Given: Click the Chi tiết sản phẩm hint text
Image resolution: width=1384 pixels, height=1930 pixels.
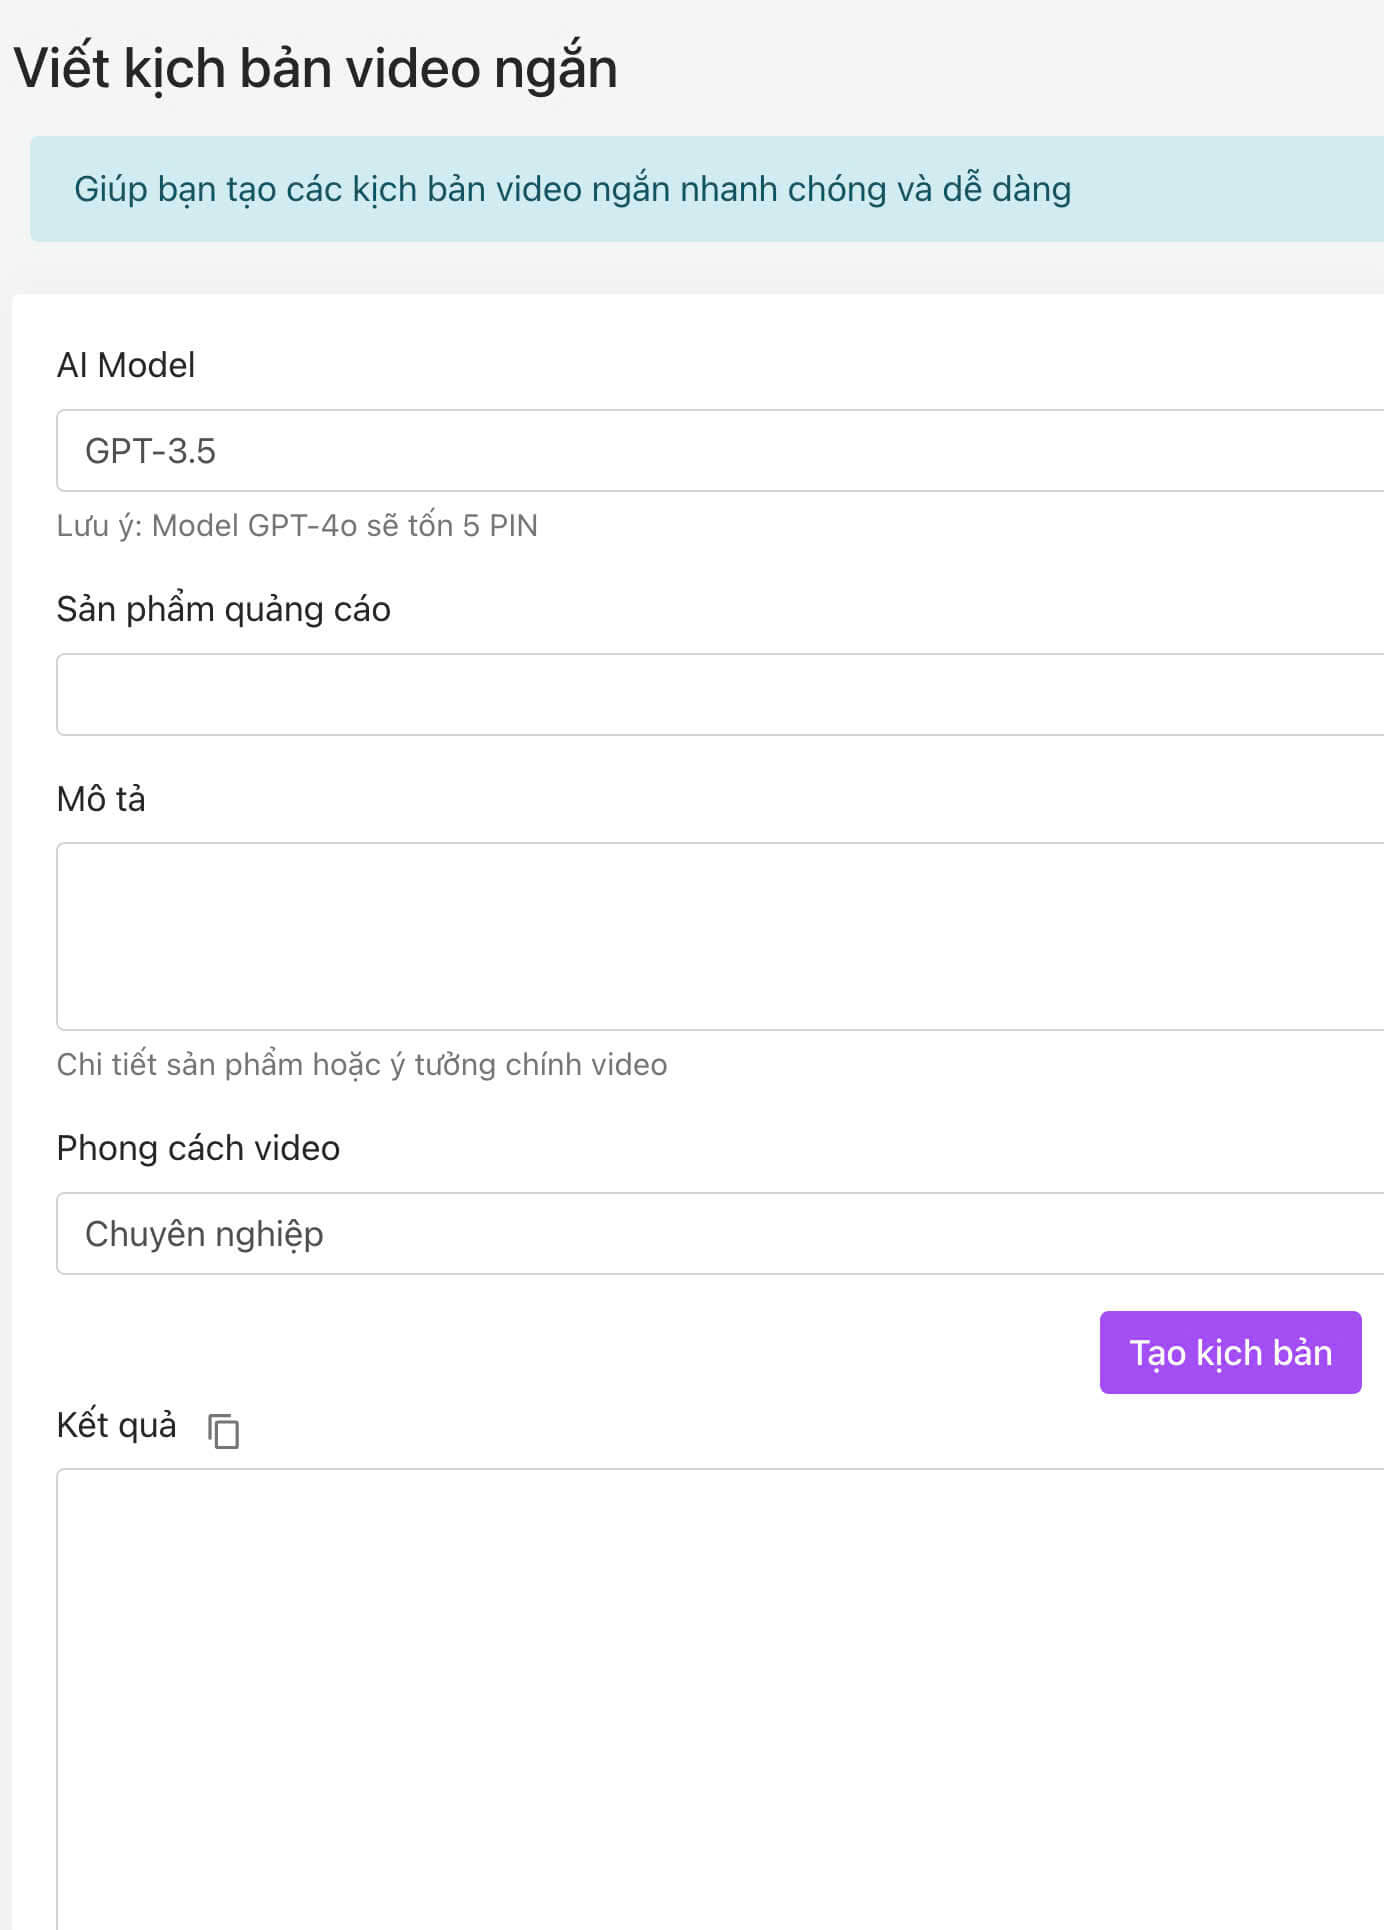Looking at the screenshot, I should pos(361,1065).
